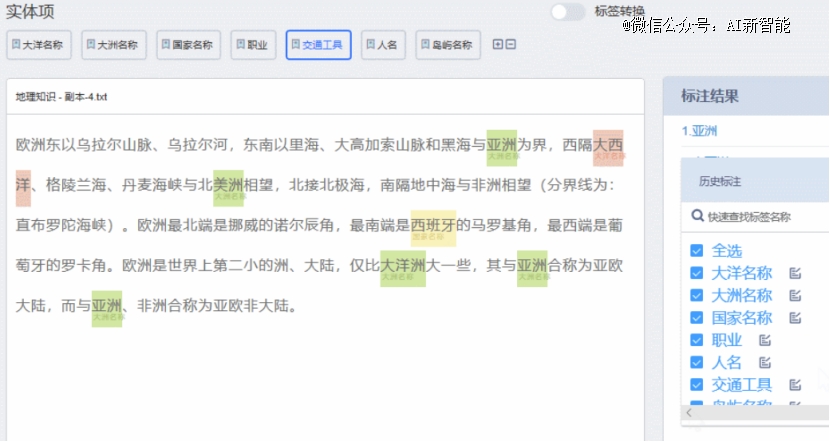
Task: Uncheck the 大洋名称 checkbox in history list
Action: tap(697, 273)
